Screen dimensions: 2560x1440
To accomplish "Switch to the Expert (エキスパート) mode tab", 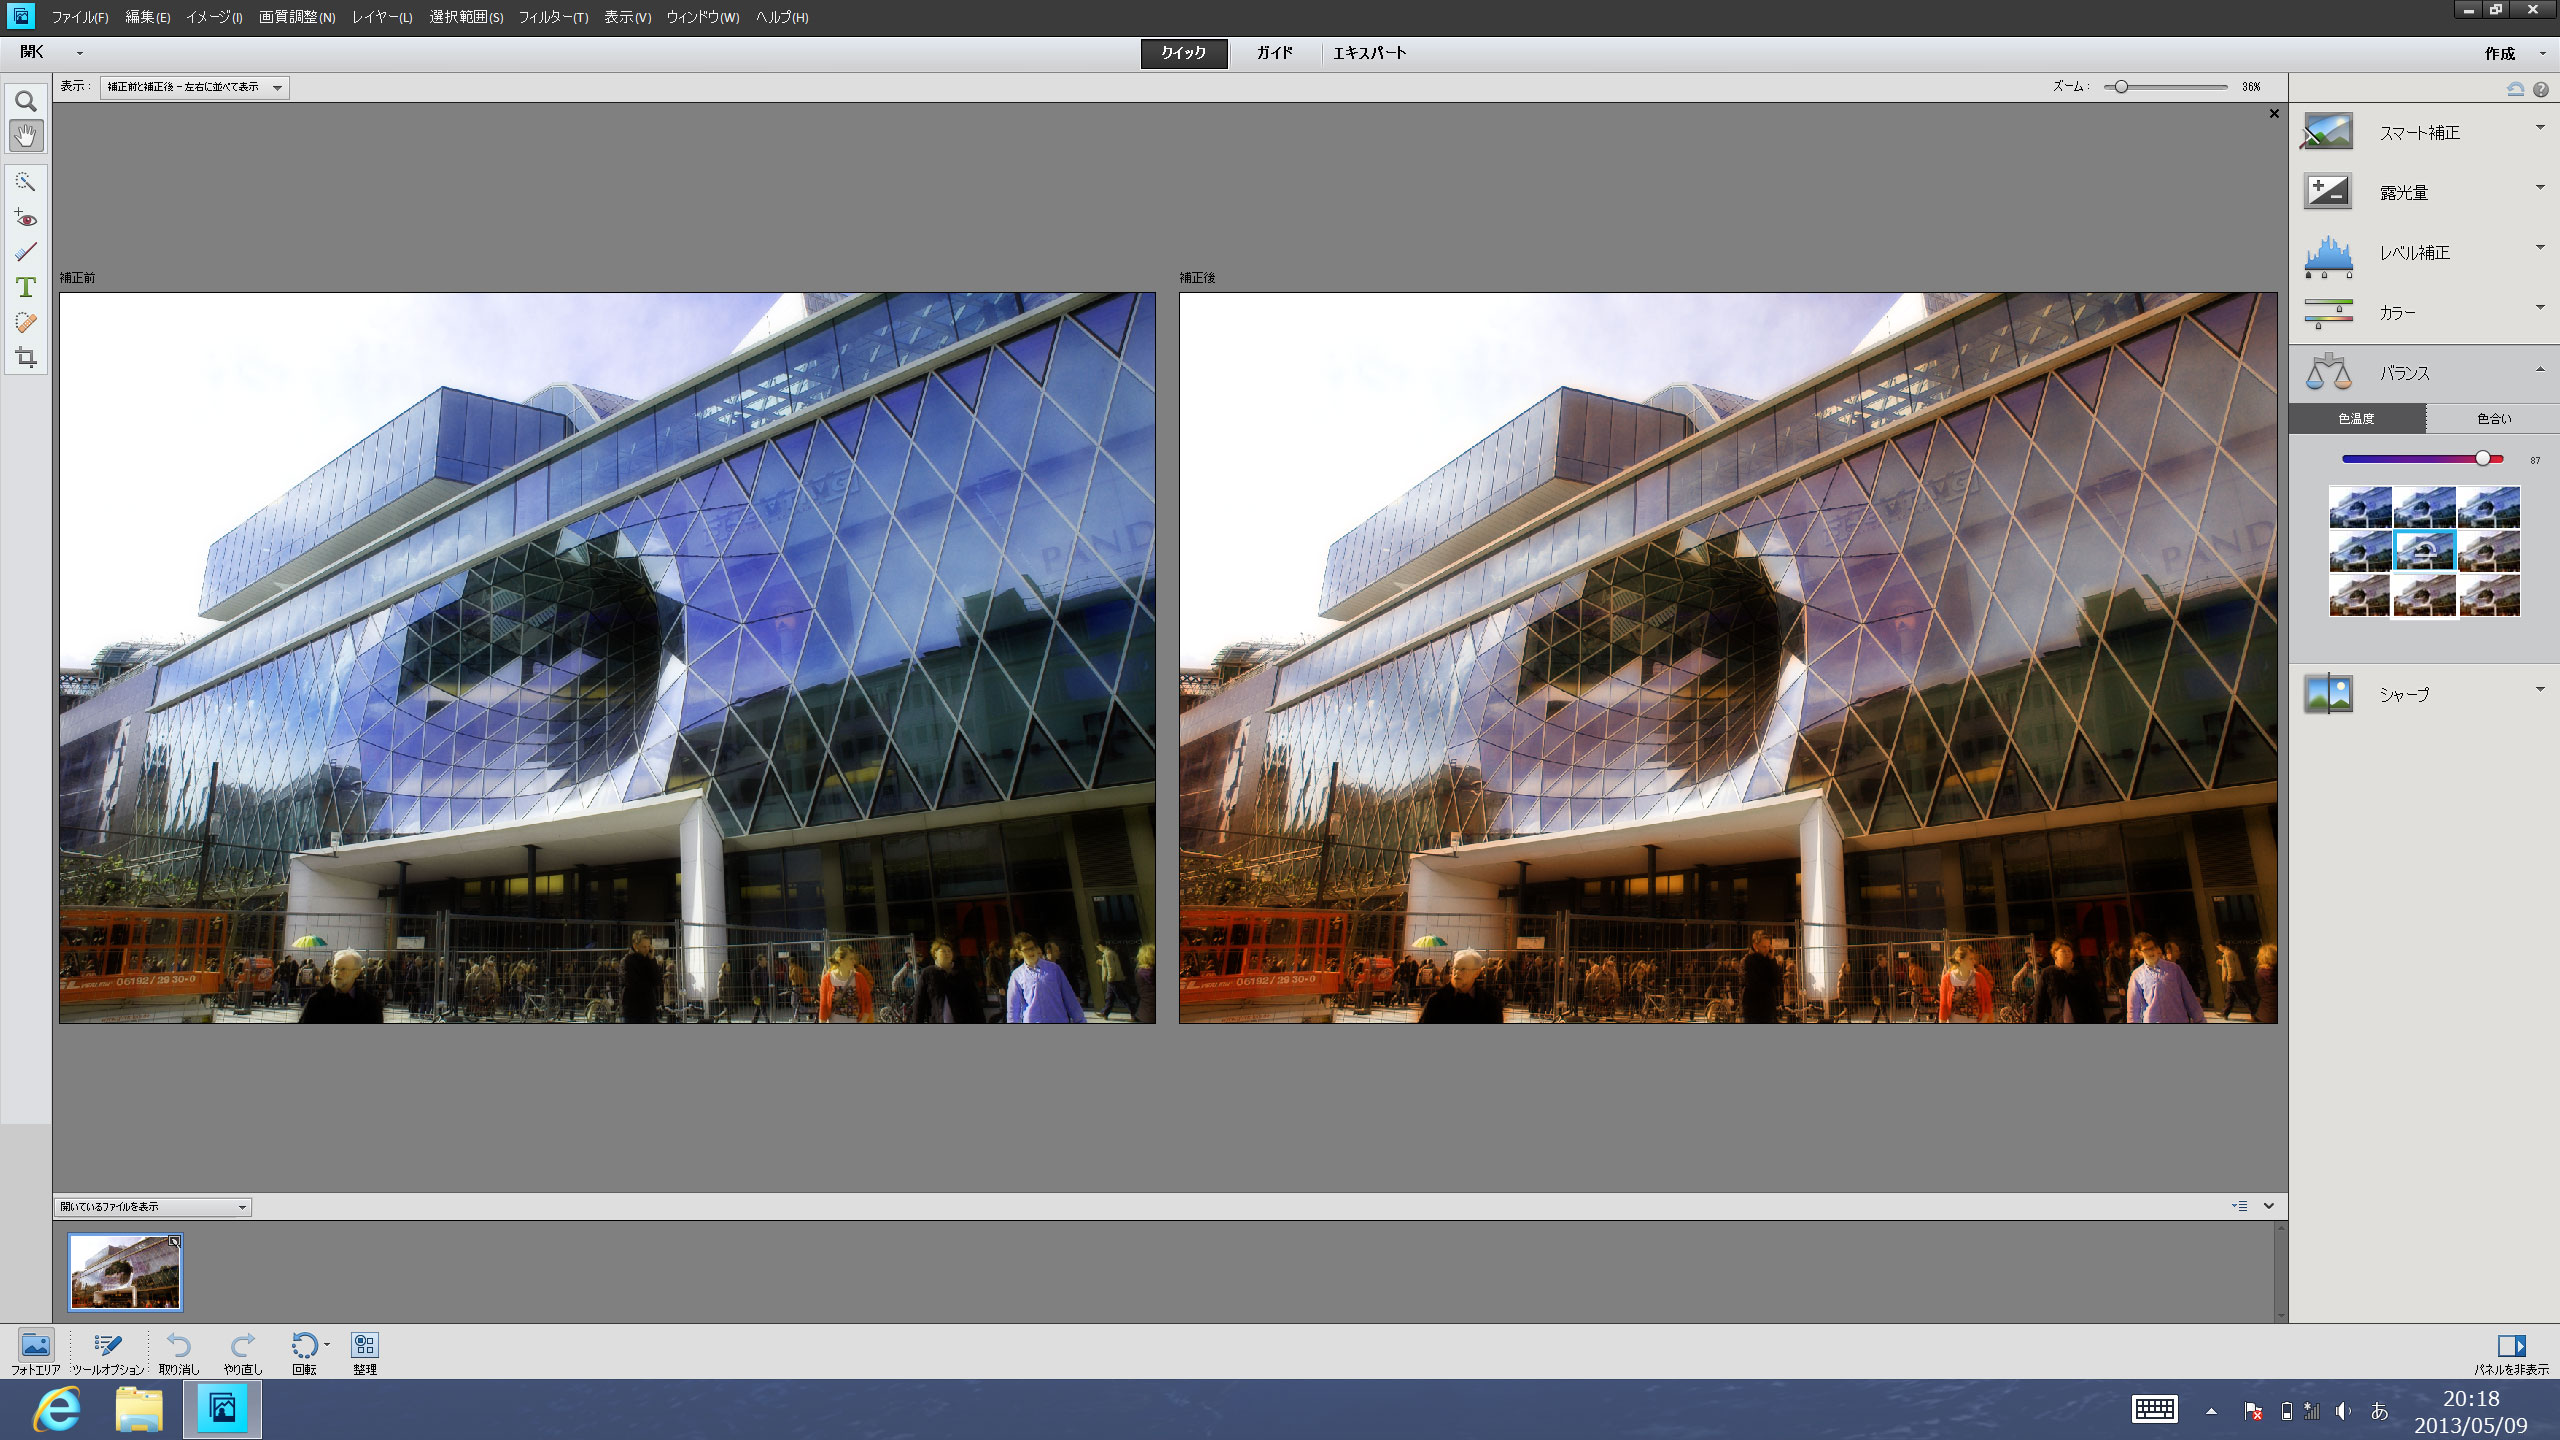I will click(x=1369, y=53).
